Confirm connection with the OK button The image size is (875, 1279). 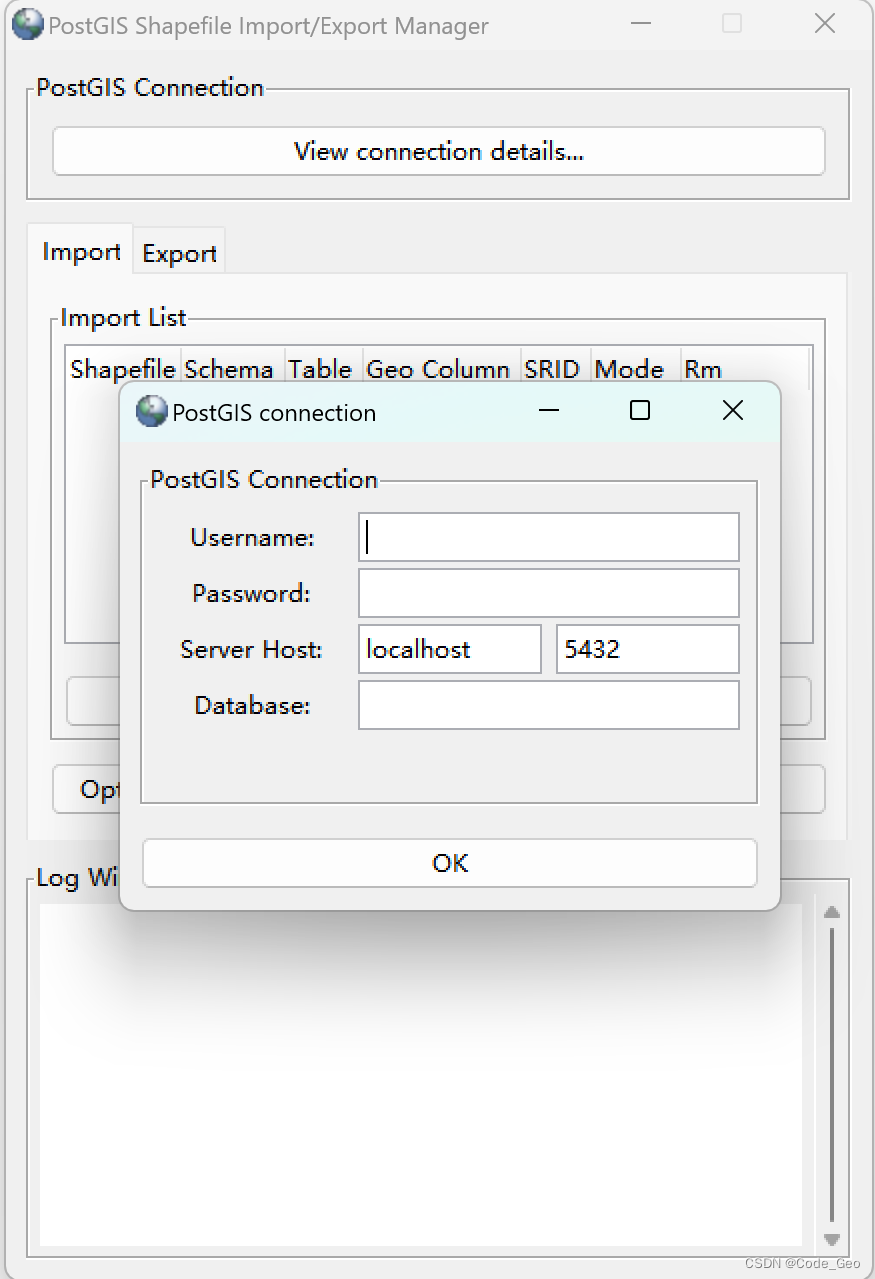[x=450, y=863]
